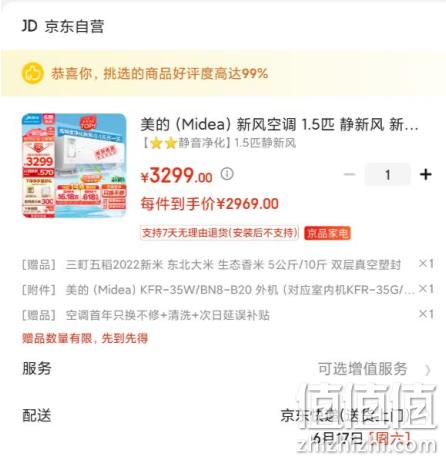
Task: Click the price info circle icon
Action: pos(227,174)
